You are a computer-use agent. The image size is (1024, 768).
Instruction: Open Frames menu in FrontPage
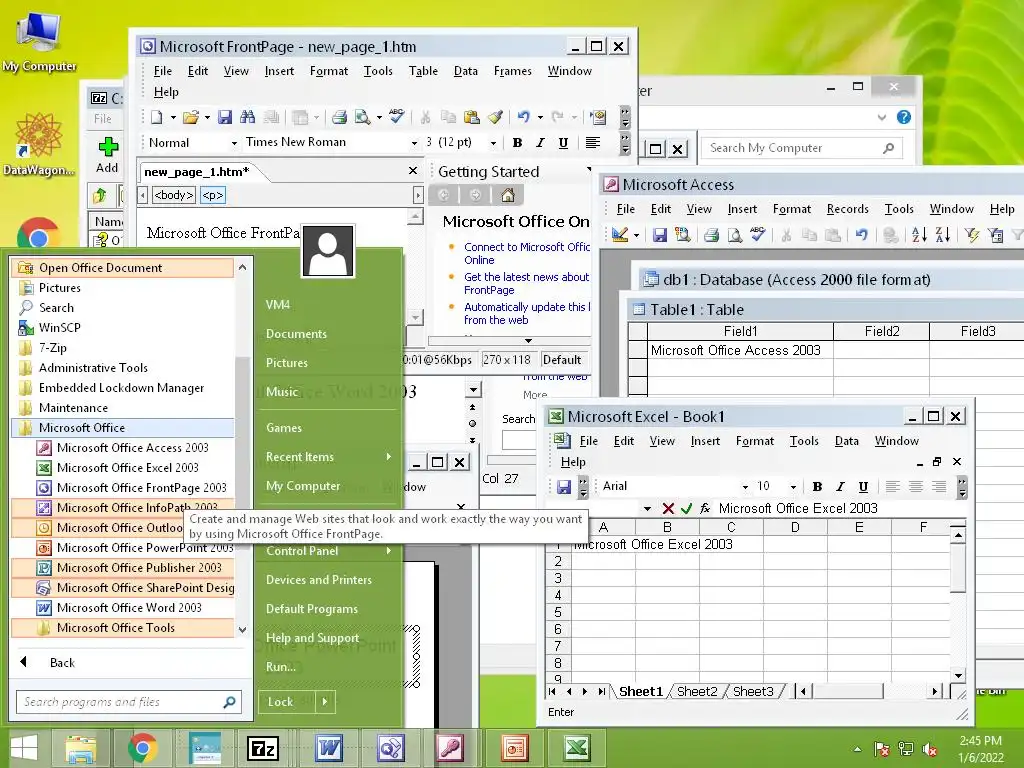click(x=513, y=71)
